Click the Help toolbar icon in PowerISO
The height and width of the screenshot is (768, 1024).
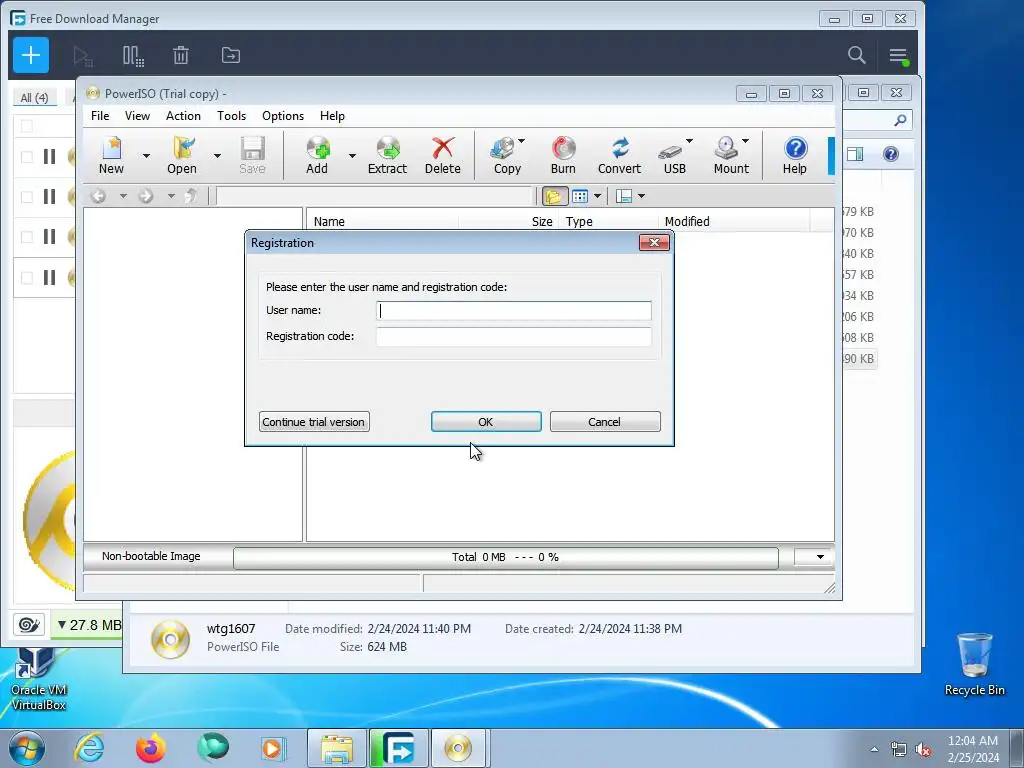click(x=795, y=155)
